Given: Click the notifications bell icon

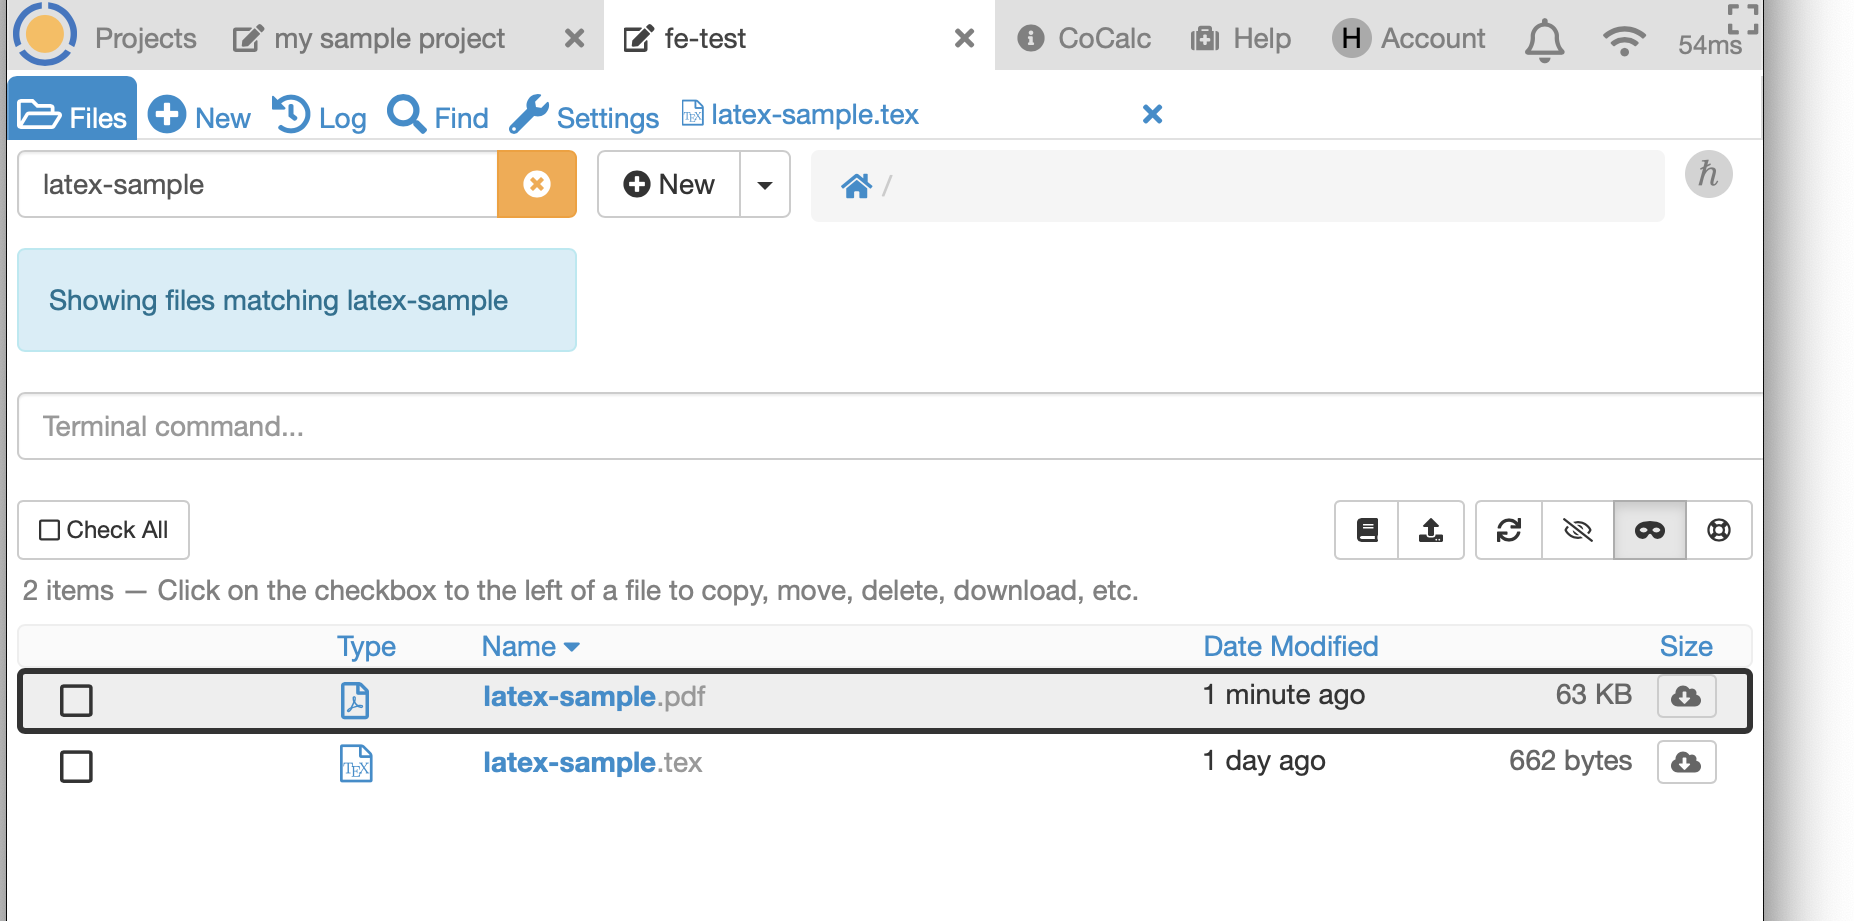Looking at the screenshot, I should coord(1544,40).
